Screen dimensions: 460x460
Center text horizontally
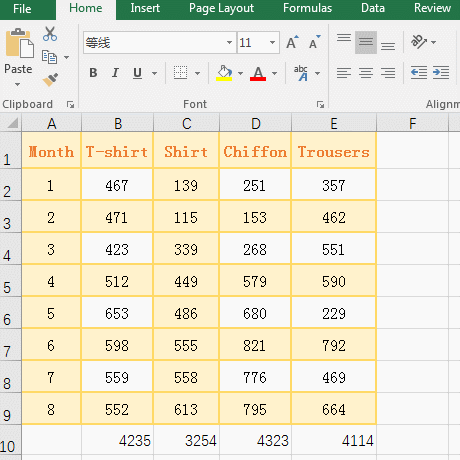(366, 73)
